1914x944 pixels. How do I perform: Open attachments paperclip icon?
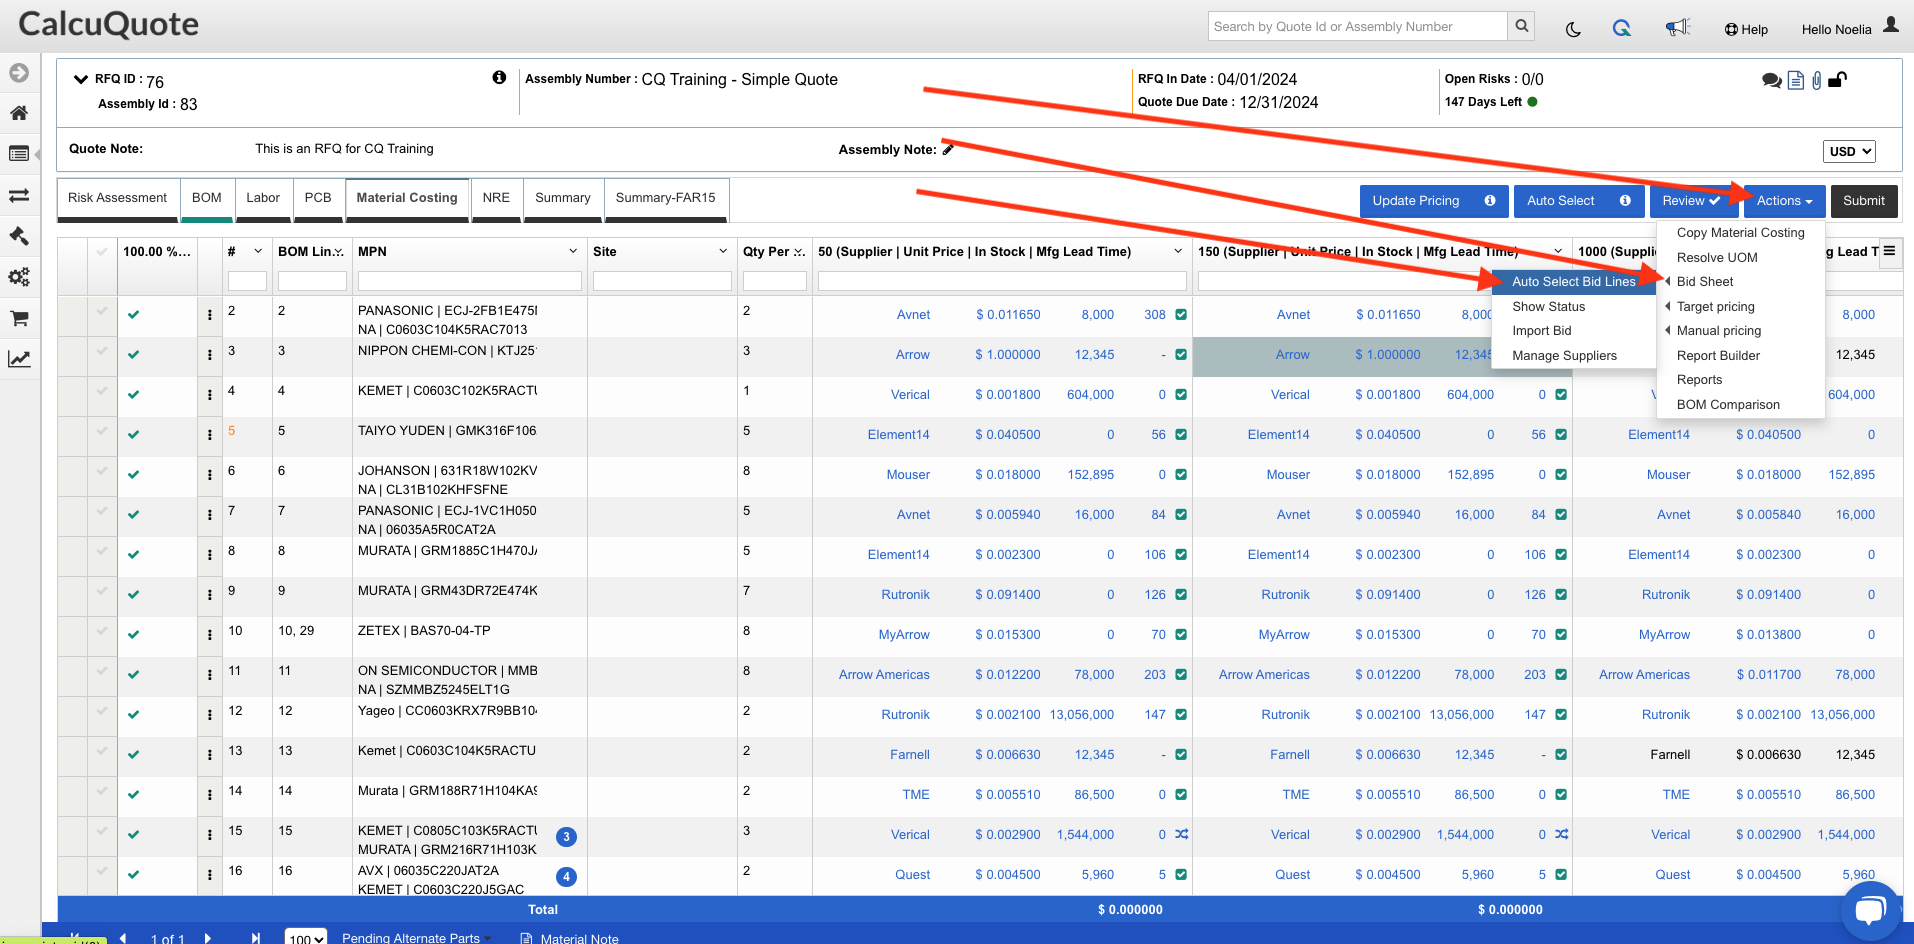click(1817, 80)
